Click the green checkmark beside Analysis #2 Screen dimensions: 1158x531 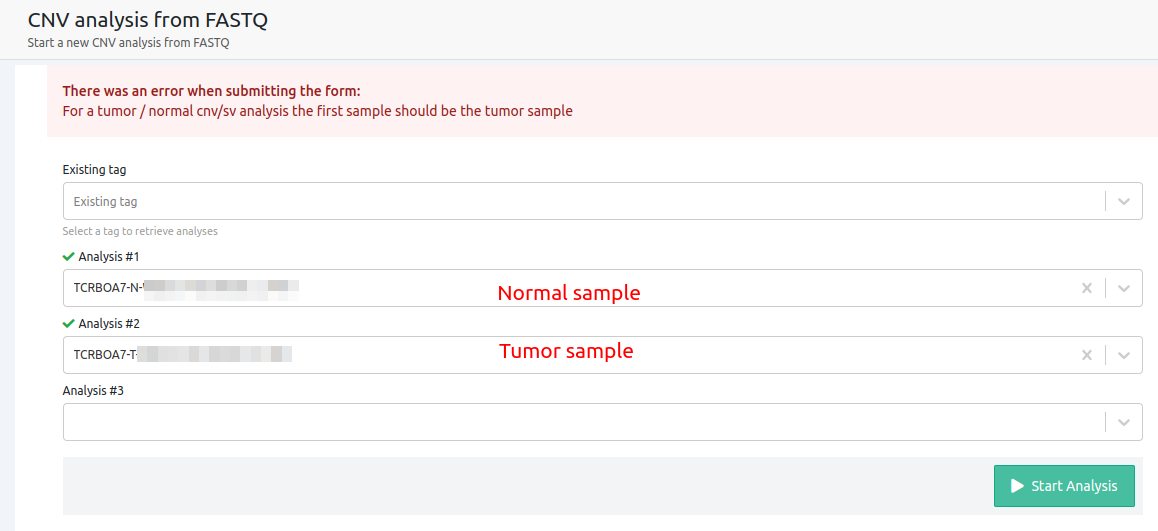click(x=68, y=324)
